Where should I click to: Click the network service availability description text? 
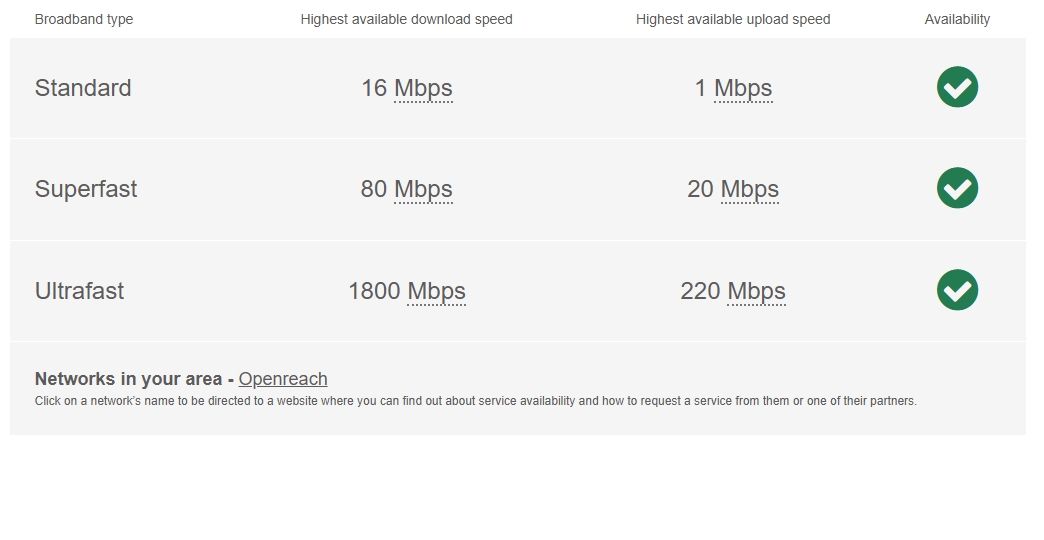[x=475, y=402]
